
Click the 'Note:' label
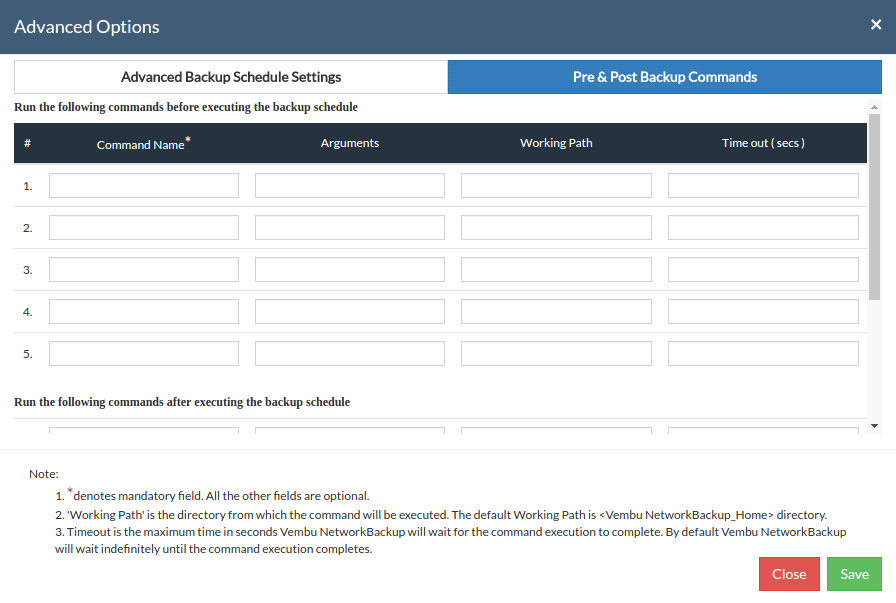(44, 474)
